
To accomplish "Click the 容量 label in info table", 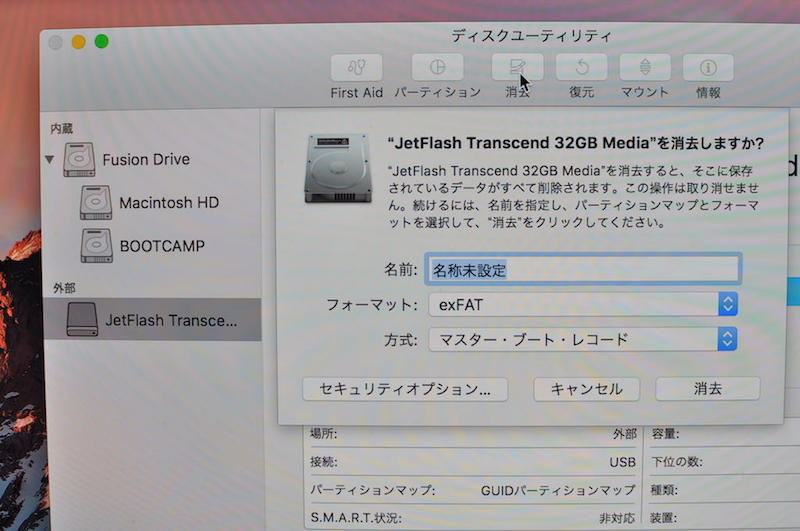I will (x=665, y=434).
